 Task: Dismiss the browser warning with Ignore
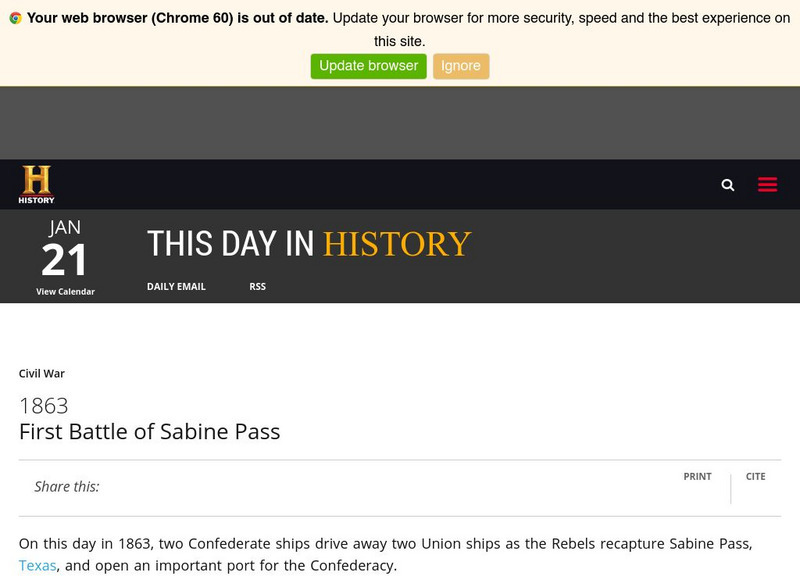coord(461,65)
